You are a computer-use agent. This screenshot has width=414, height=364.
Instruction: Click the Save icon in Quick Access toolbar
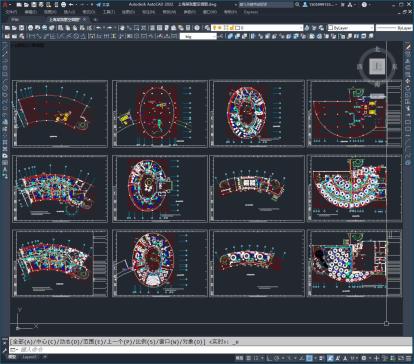pyautogui.click(x=34, y=5)
